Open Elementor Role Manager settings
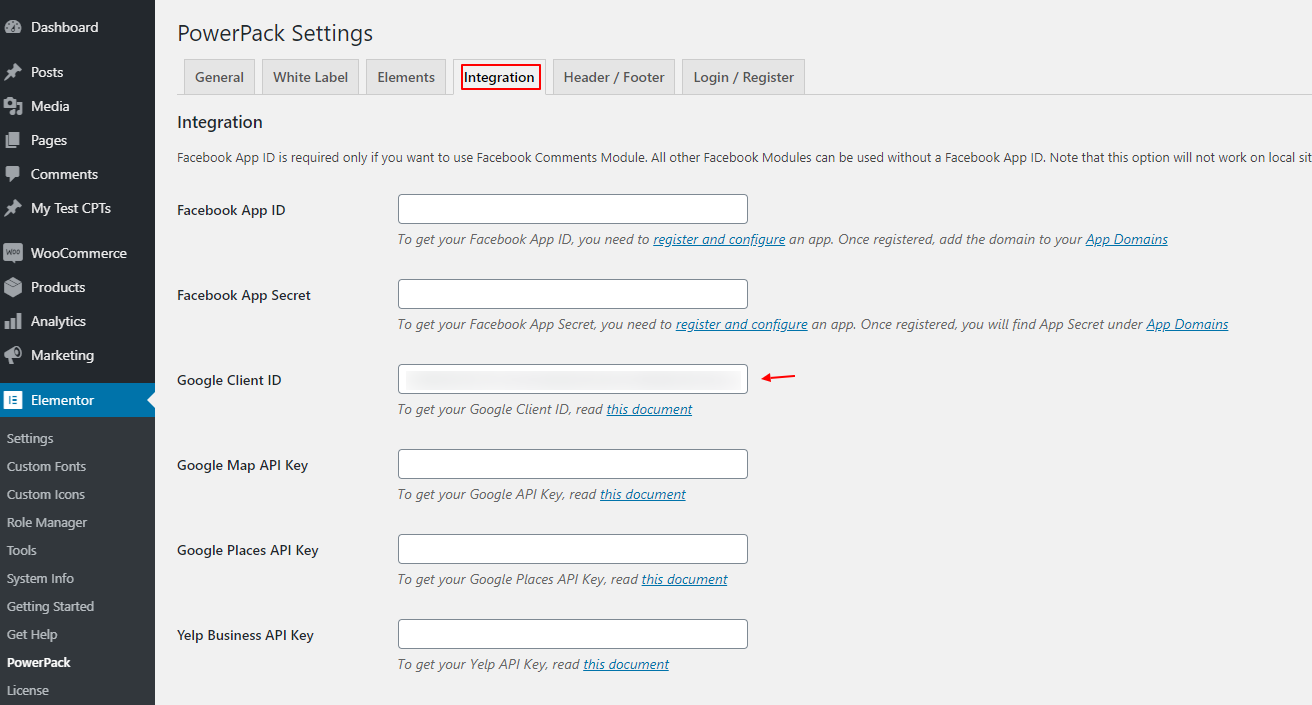 pos(45,521)
